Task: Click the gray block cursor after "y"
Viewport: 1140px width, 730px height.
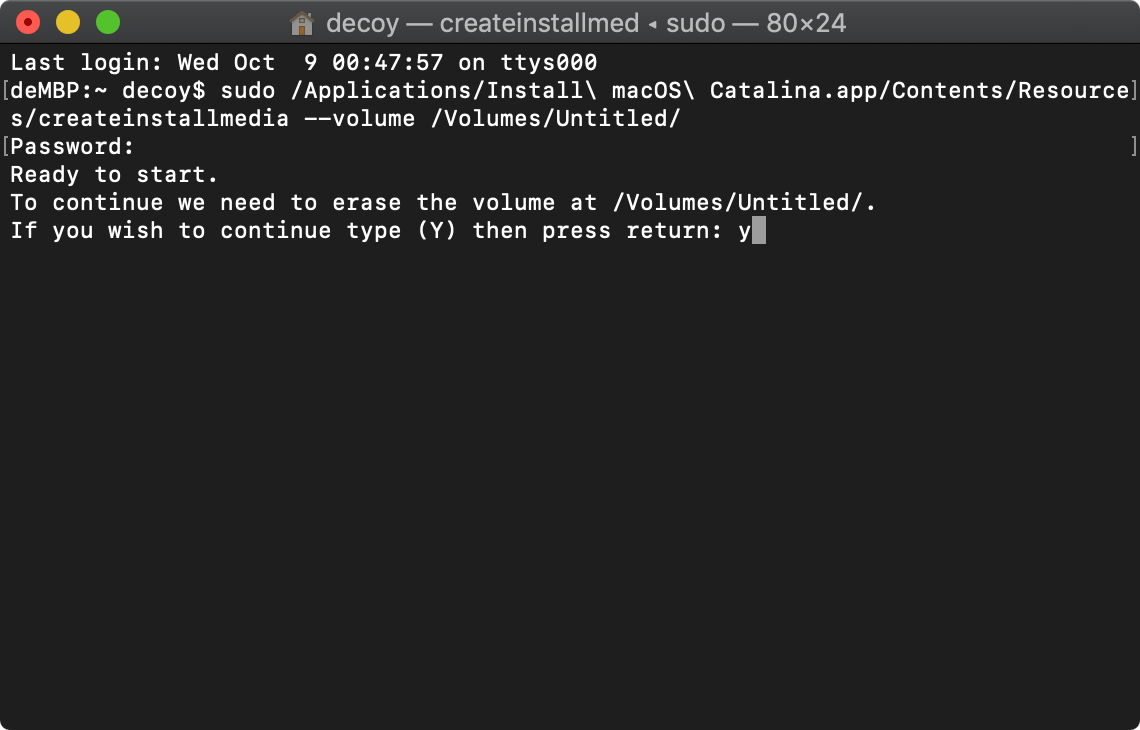Action: tap(758, 230)
